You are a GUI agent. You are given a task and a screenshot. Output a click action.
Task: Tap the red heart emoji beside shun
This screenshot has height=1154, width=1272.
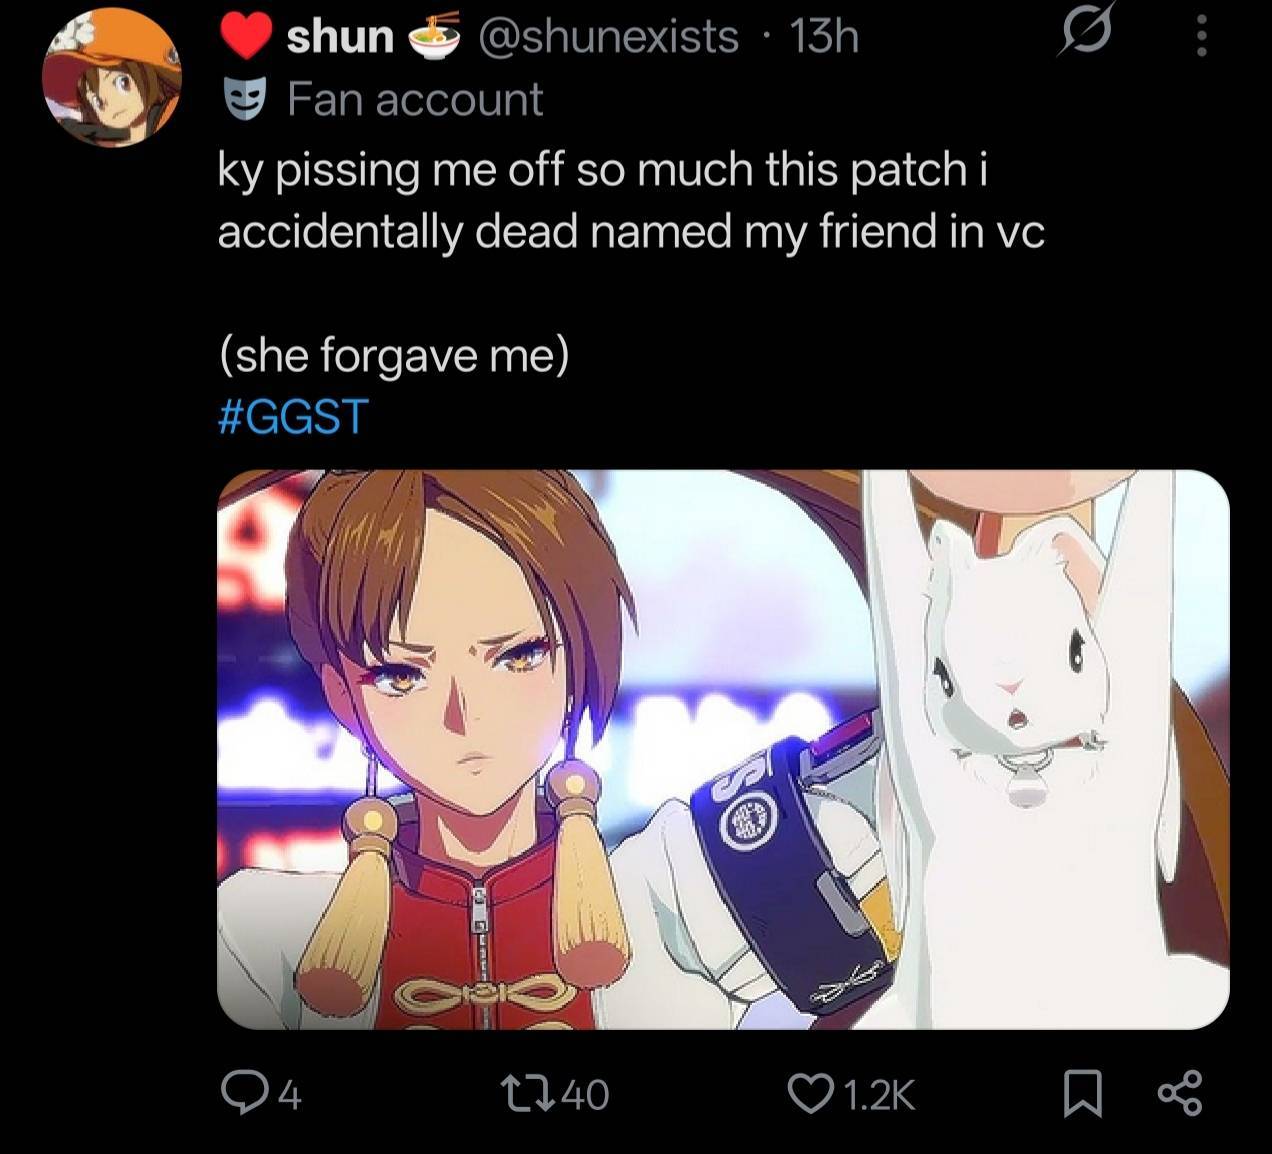click(x=245, y=38)
